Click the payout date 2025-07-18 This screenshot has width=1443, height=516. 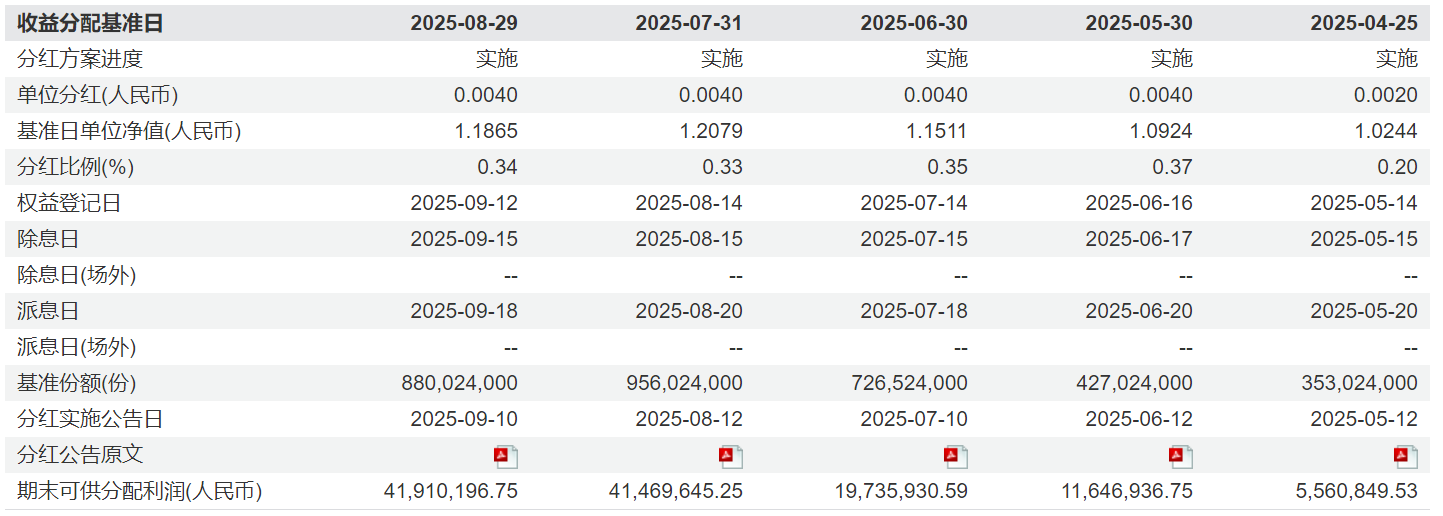point(914,311)
